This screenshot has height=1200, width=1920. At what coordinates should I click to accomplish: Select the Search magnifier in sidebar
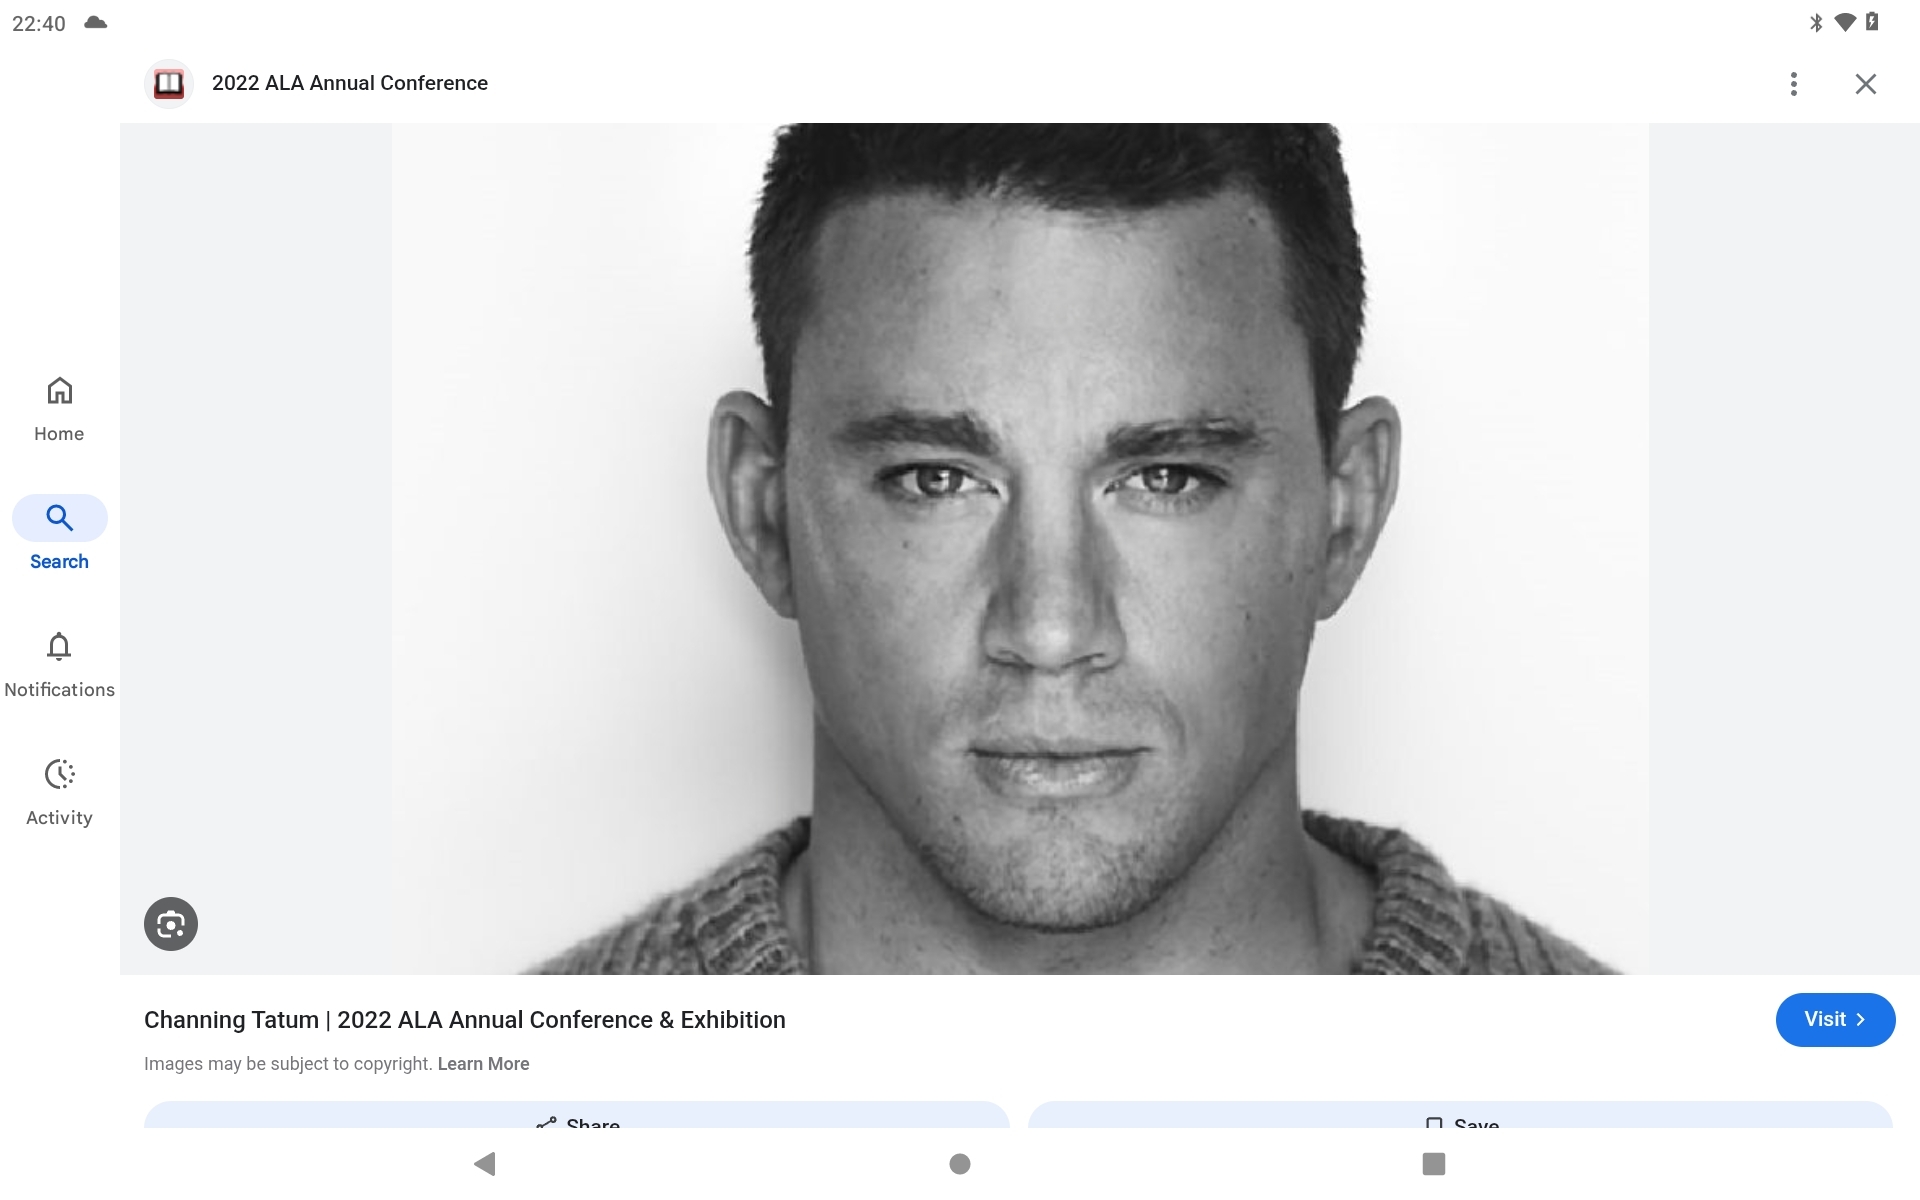(x=59, y=518)
